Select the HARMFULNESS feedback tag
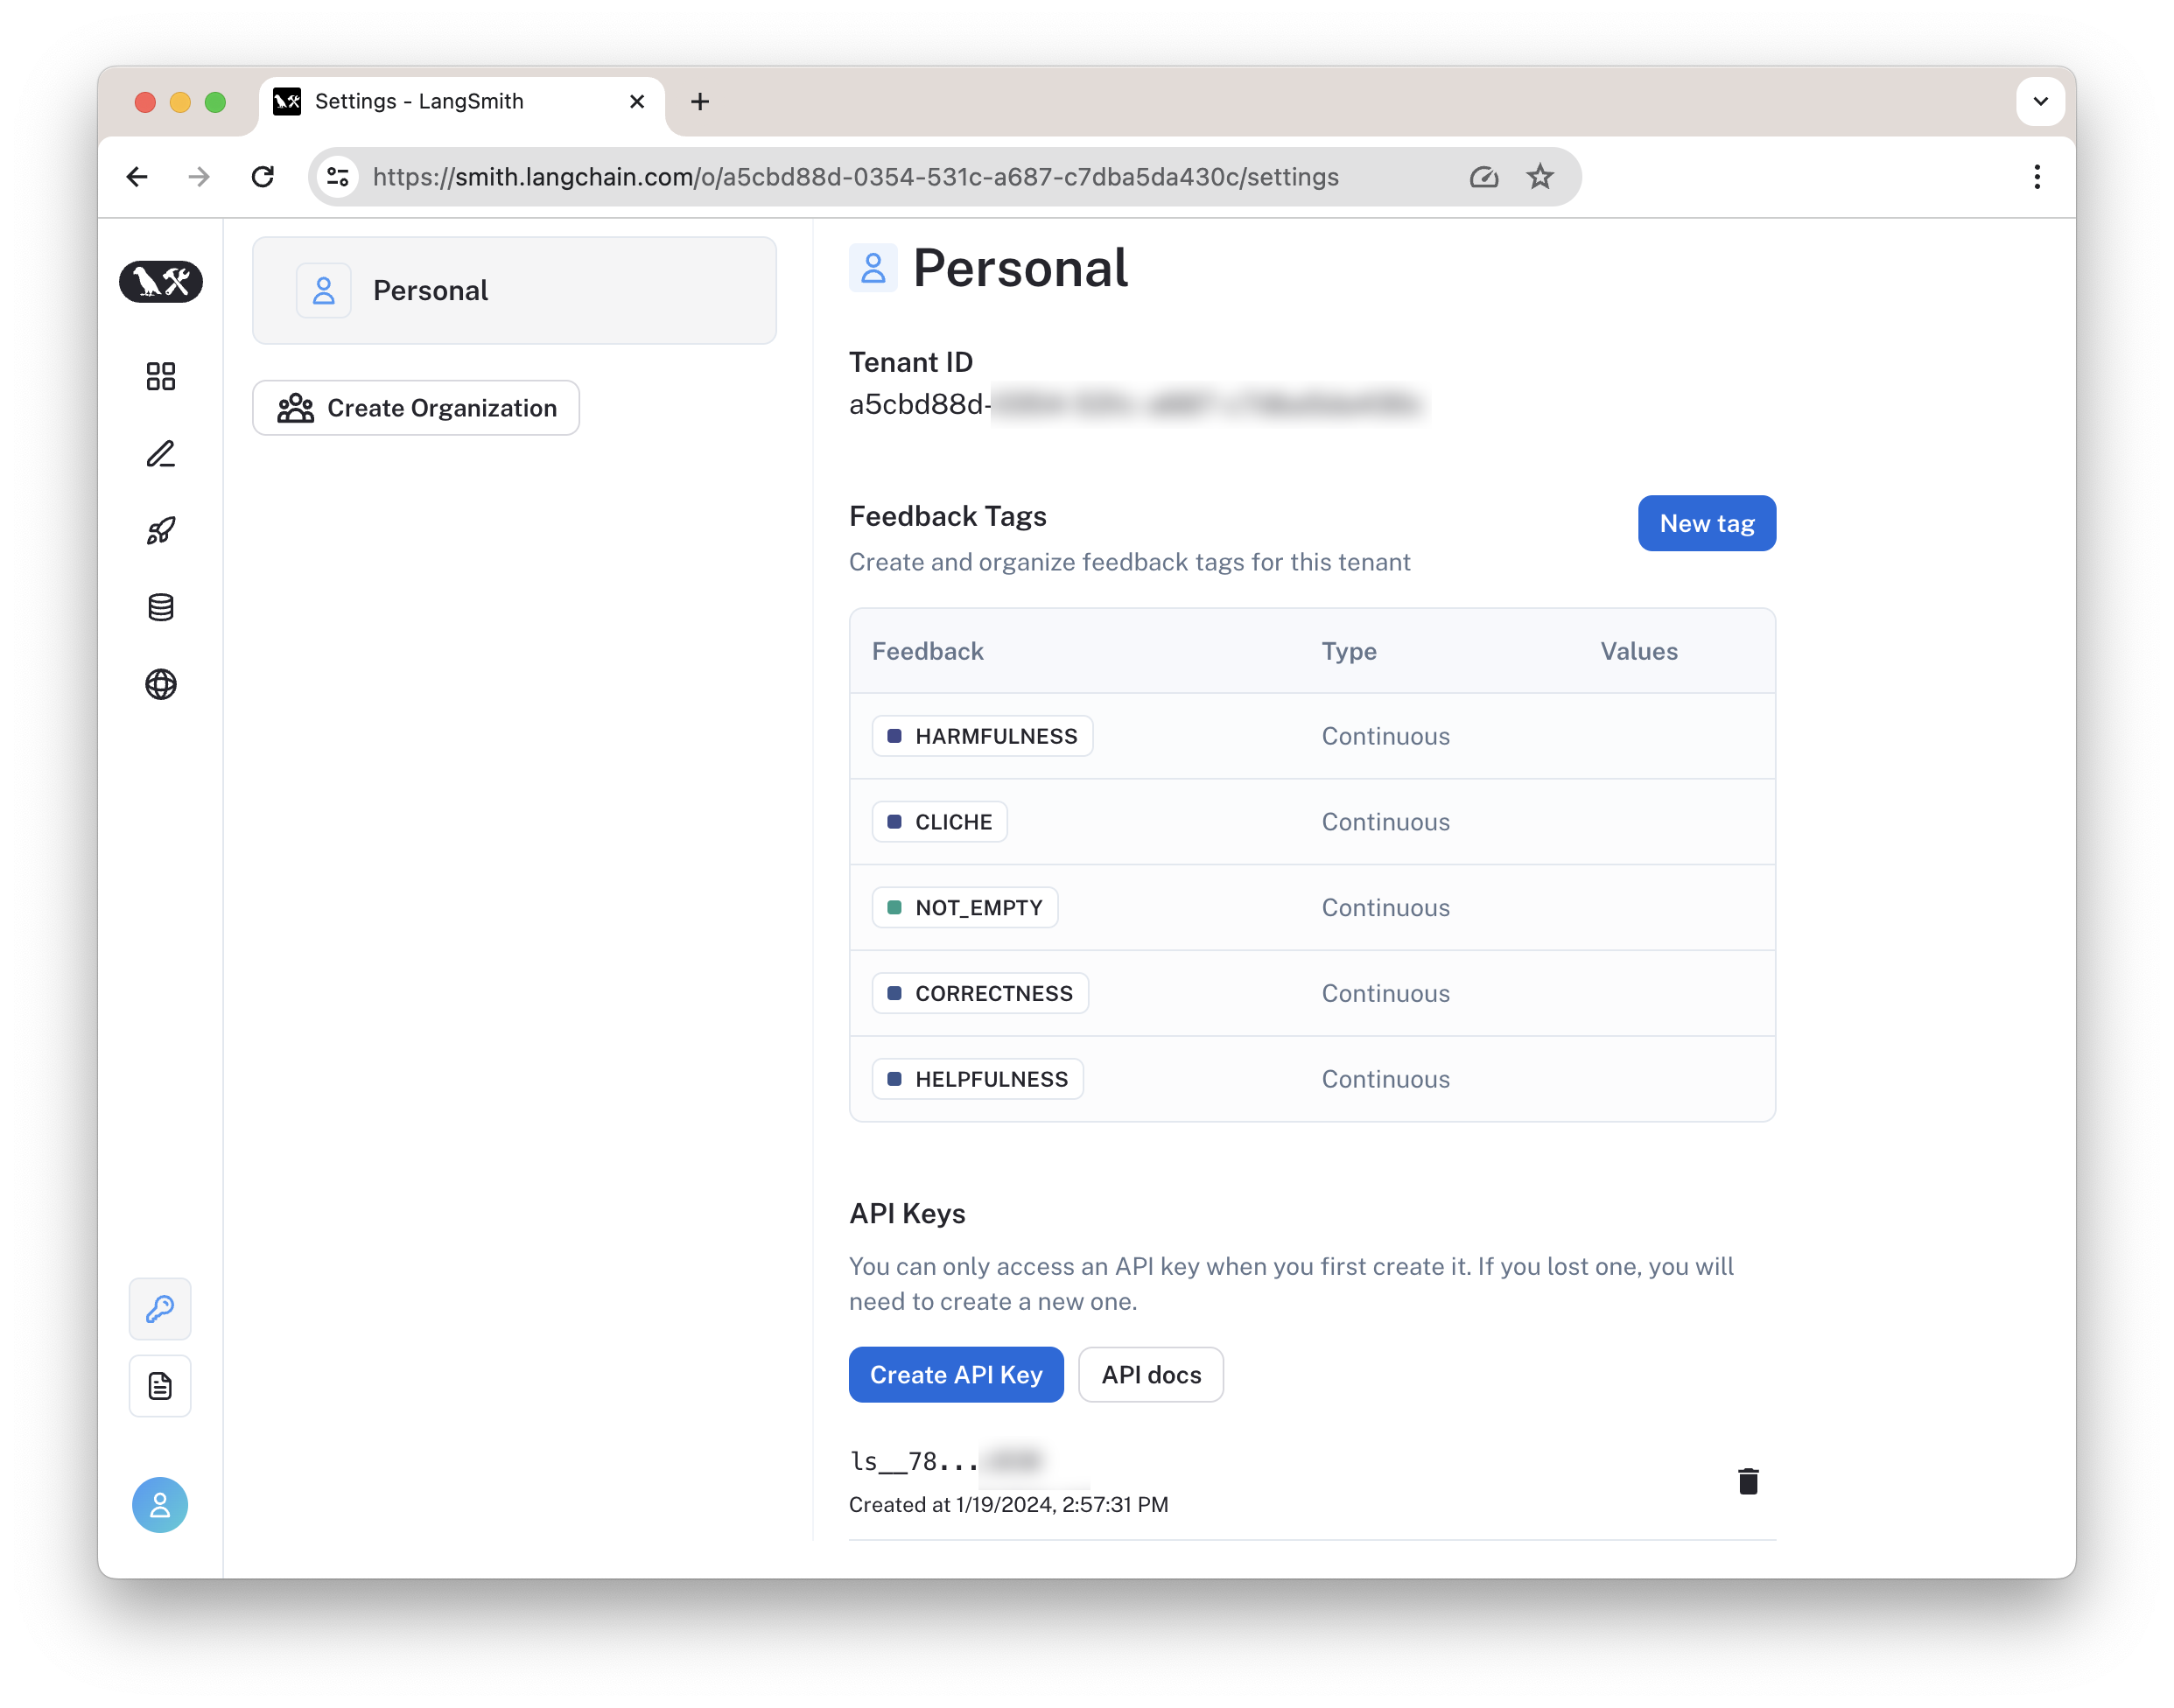The image size is (2174, 1708). pos(982,736)
